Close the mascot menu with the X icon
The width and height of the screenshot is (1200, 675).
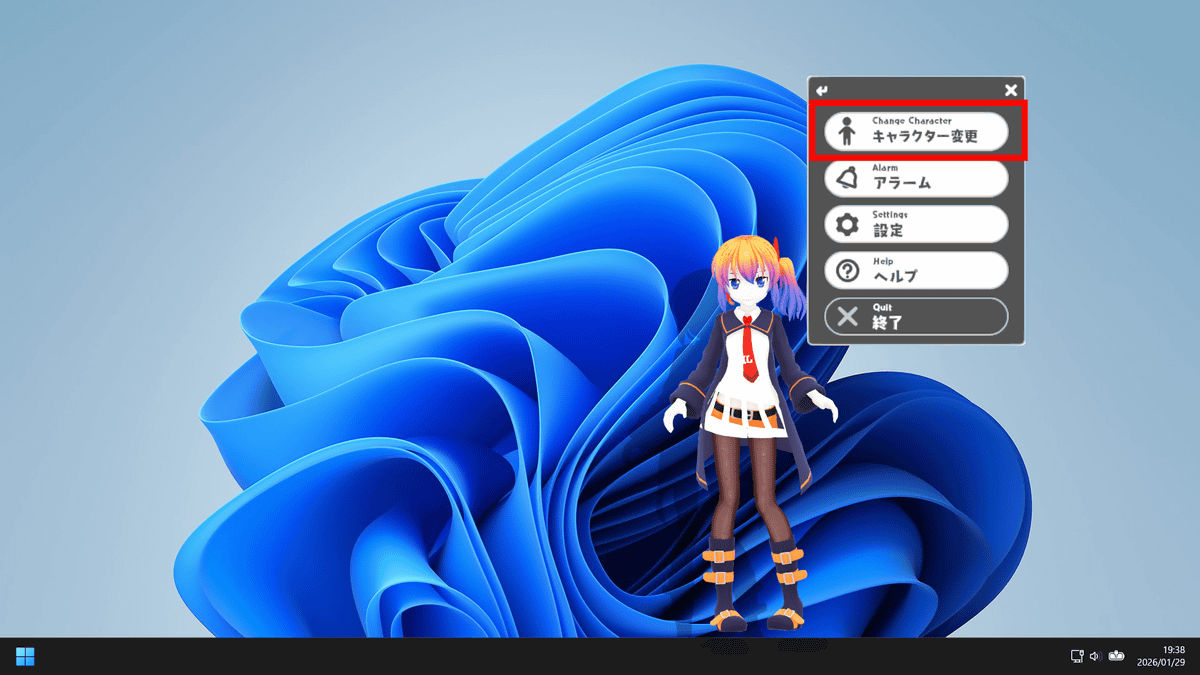click(x=1011, y=90)
